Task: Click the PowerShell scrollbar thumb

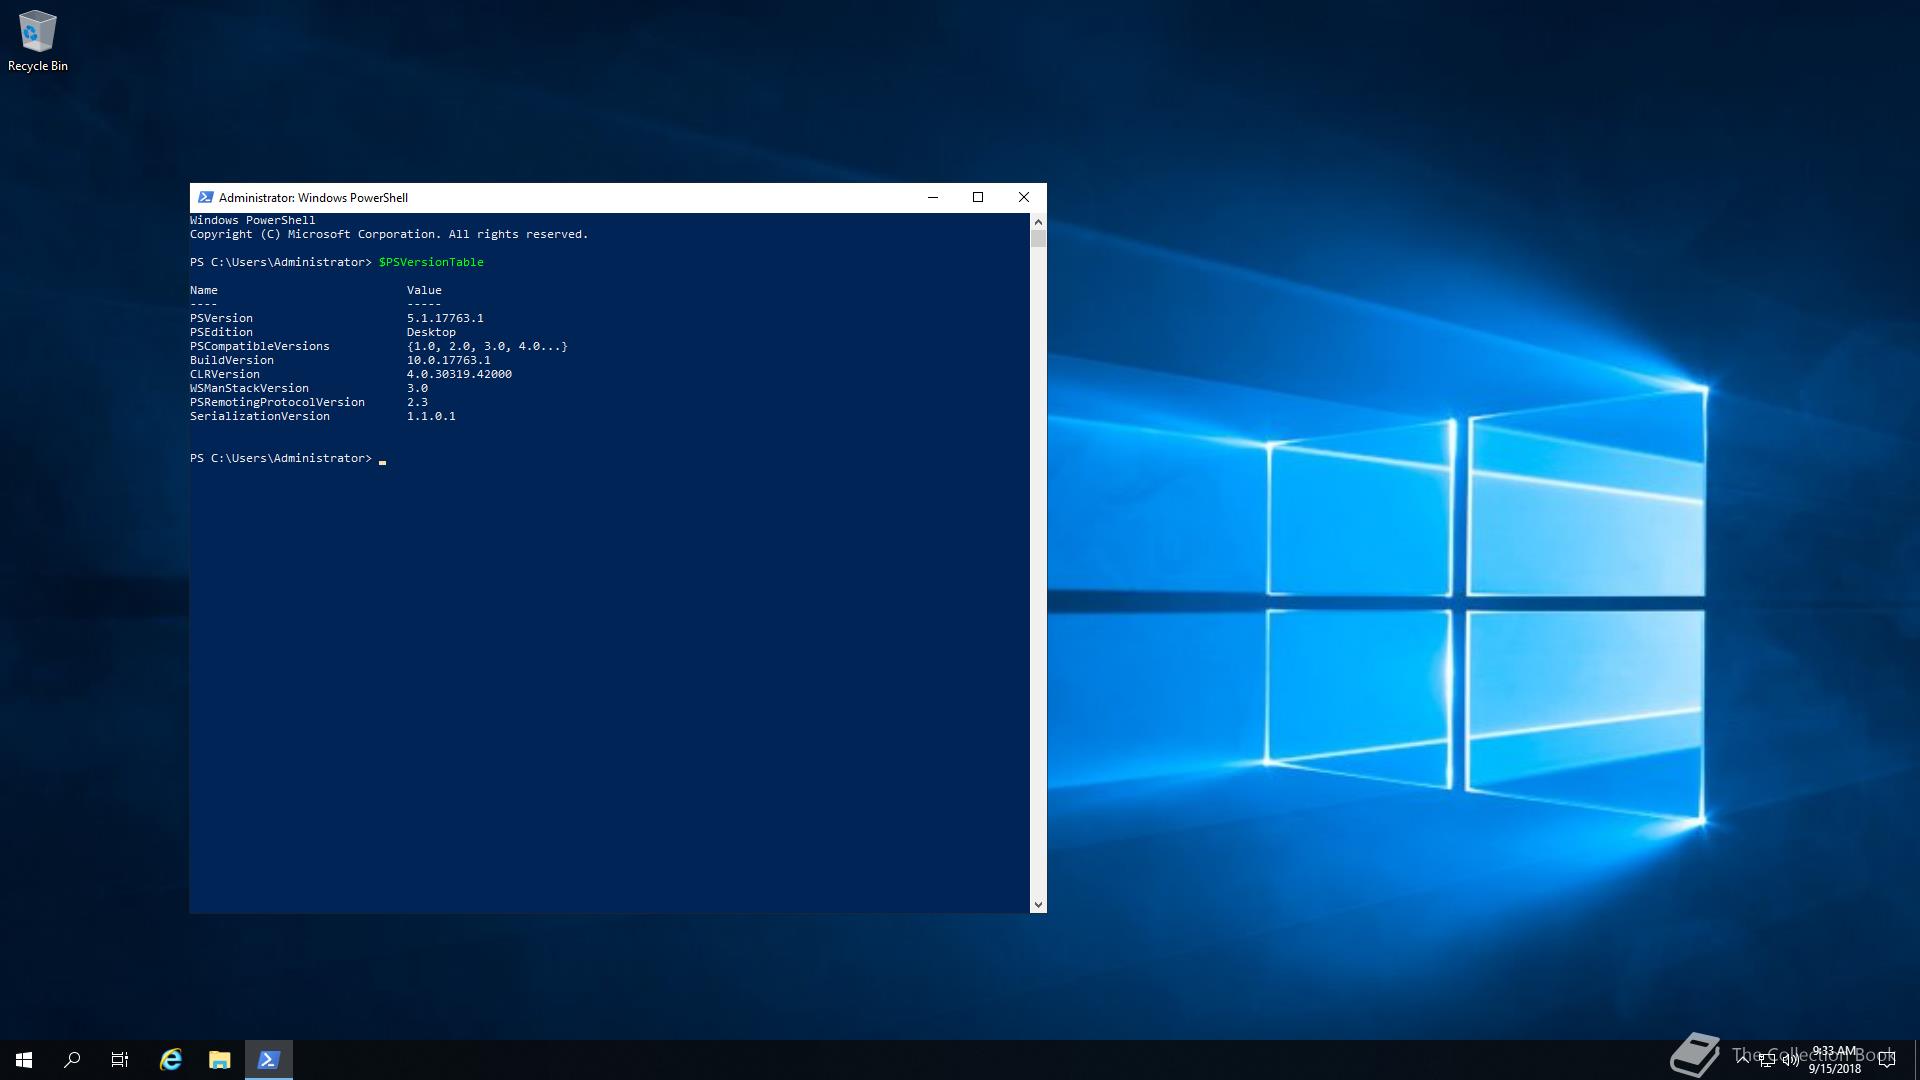Action: point(1038,238)
